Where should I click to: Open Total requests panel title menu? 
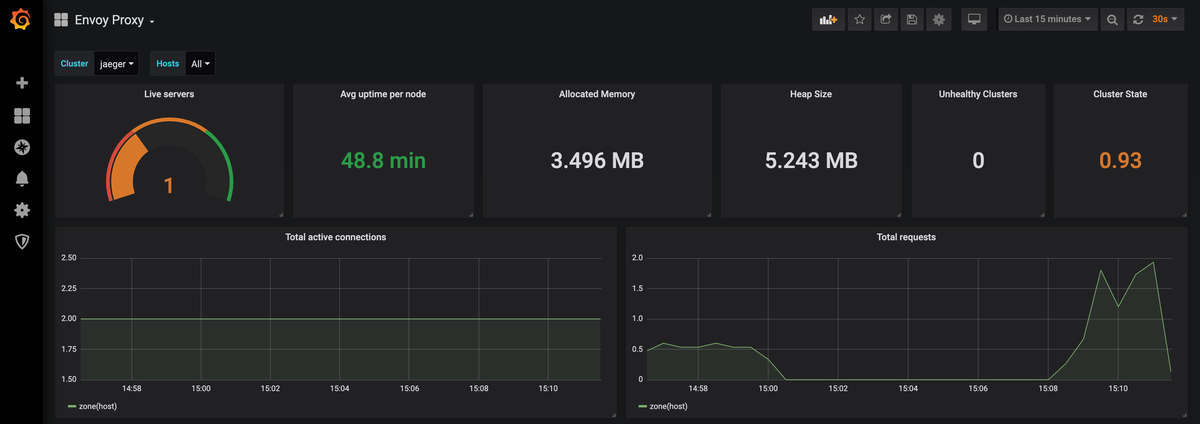pyautogui.click(x=904, y=237)
